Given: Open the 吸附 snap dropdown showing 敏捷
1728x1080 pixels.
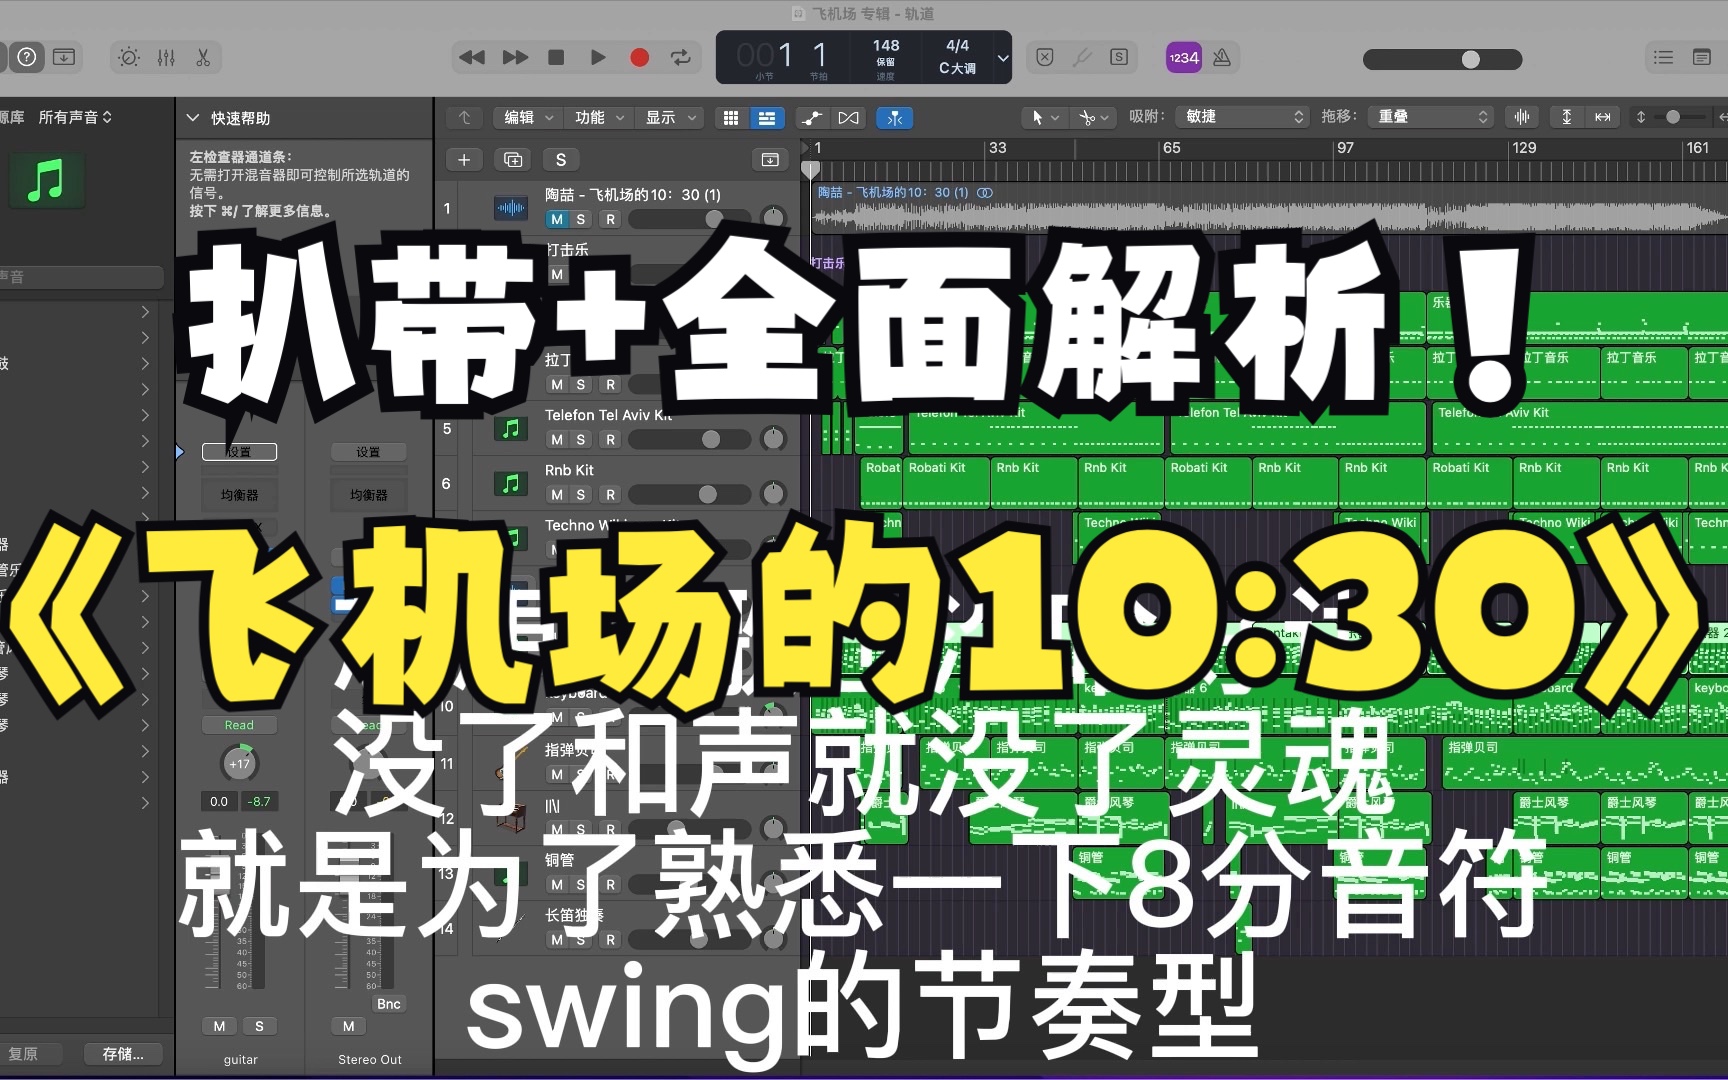Looking at the screenshot, I should point(1242,117).
